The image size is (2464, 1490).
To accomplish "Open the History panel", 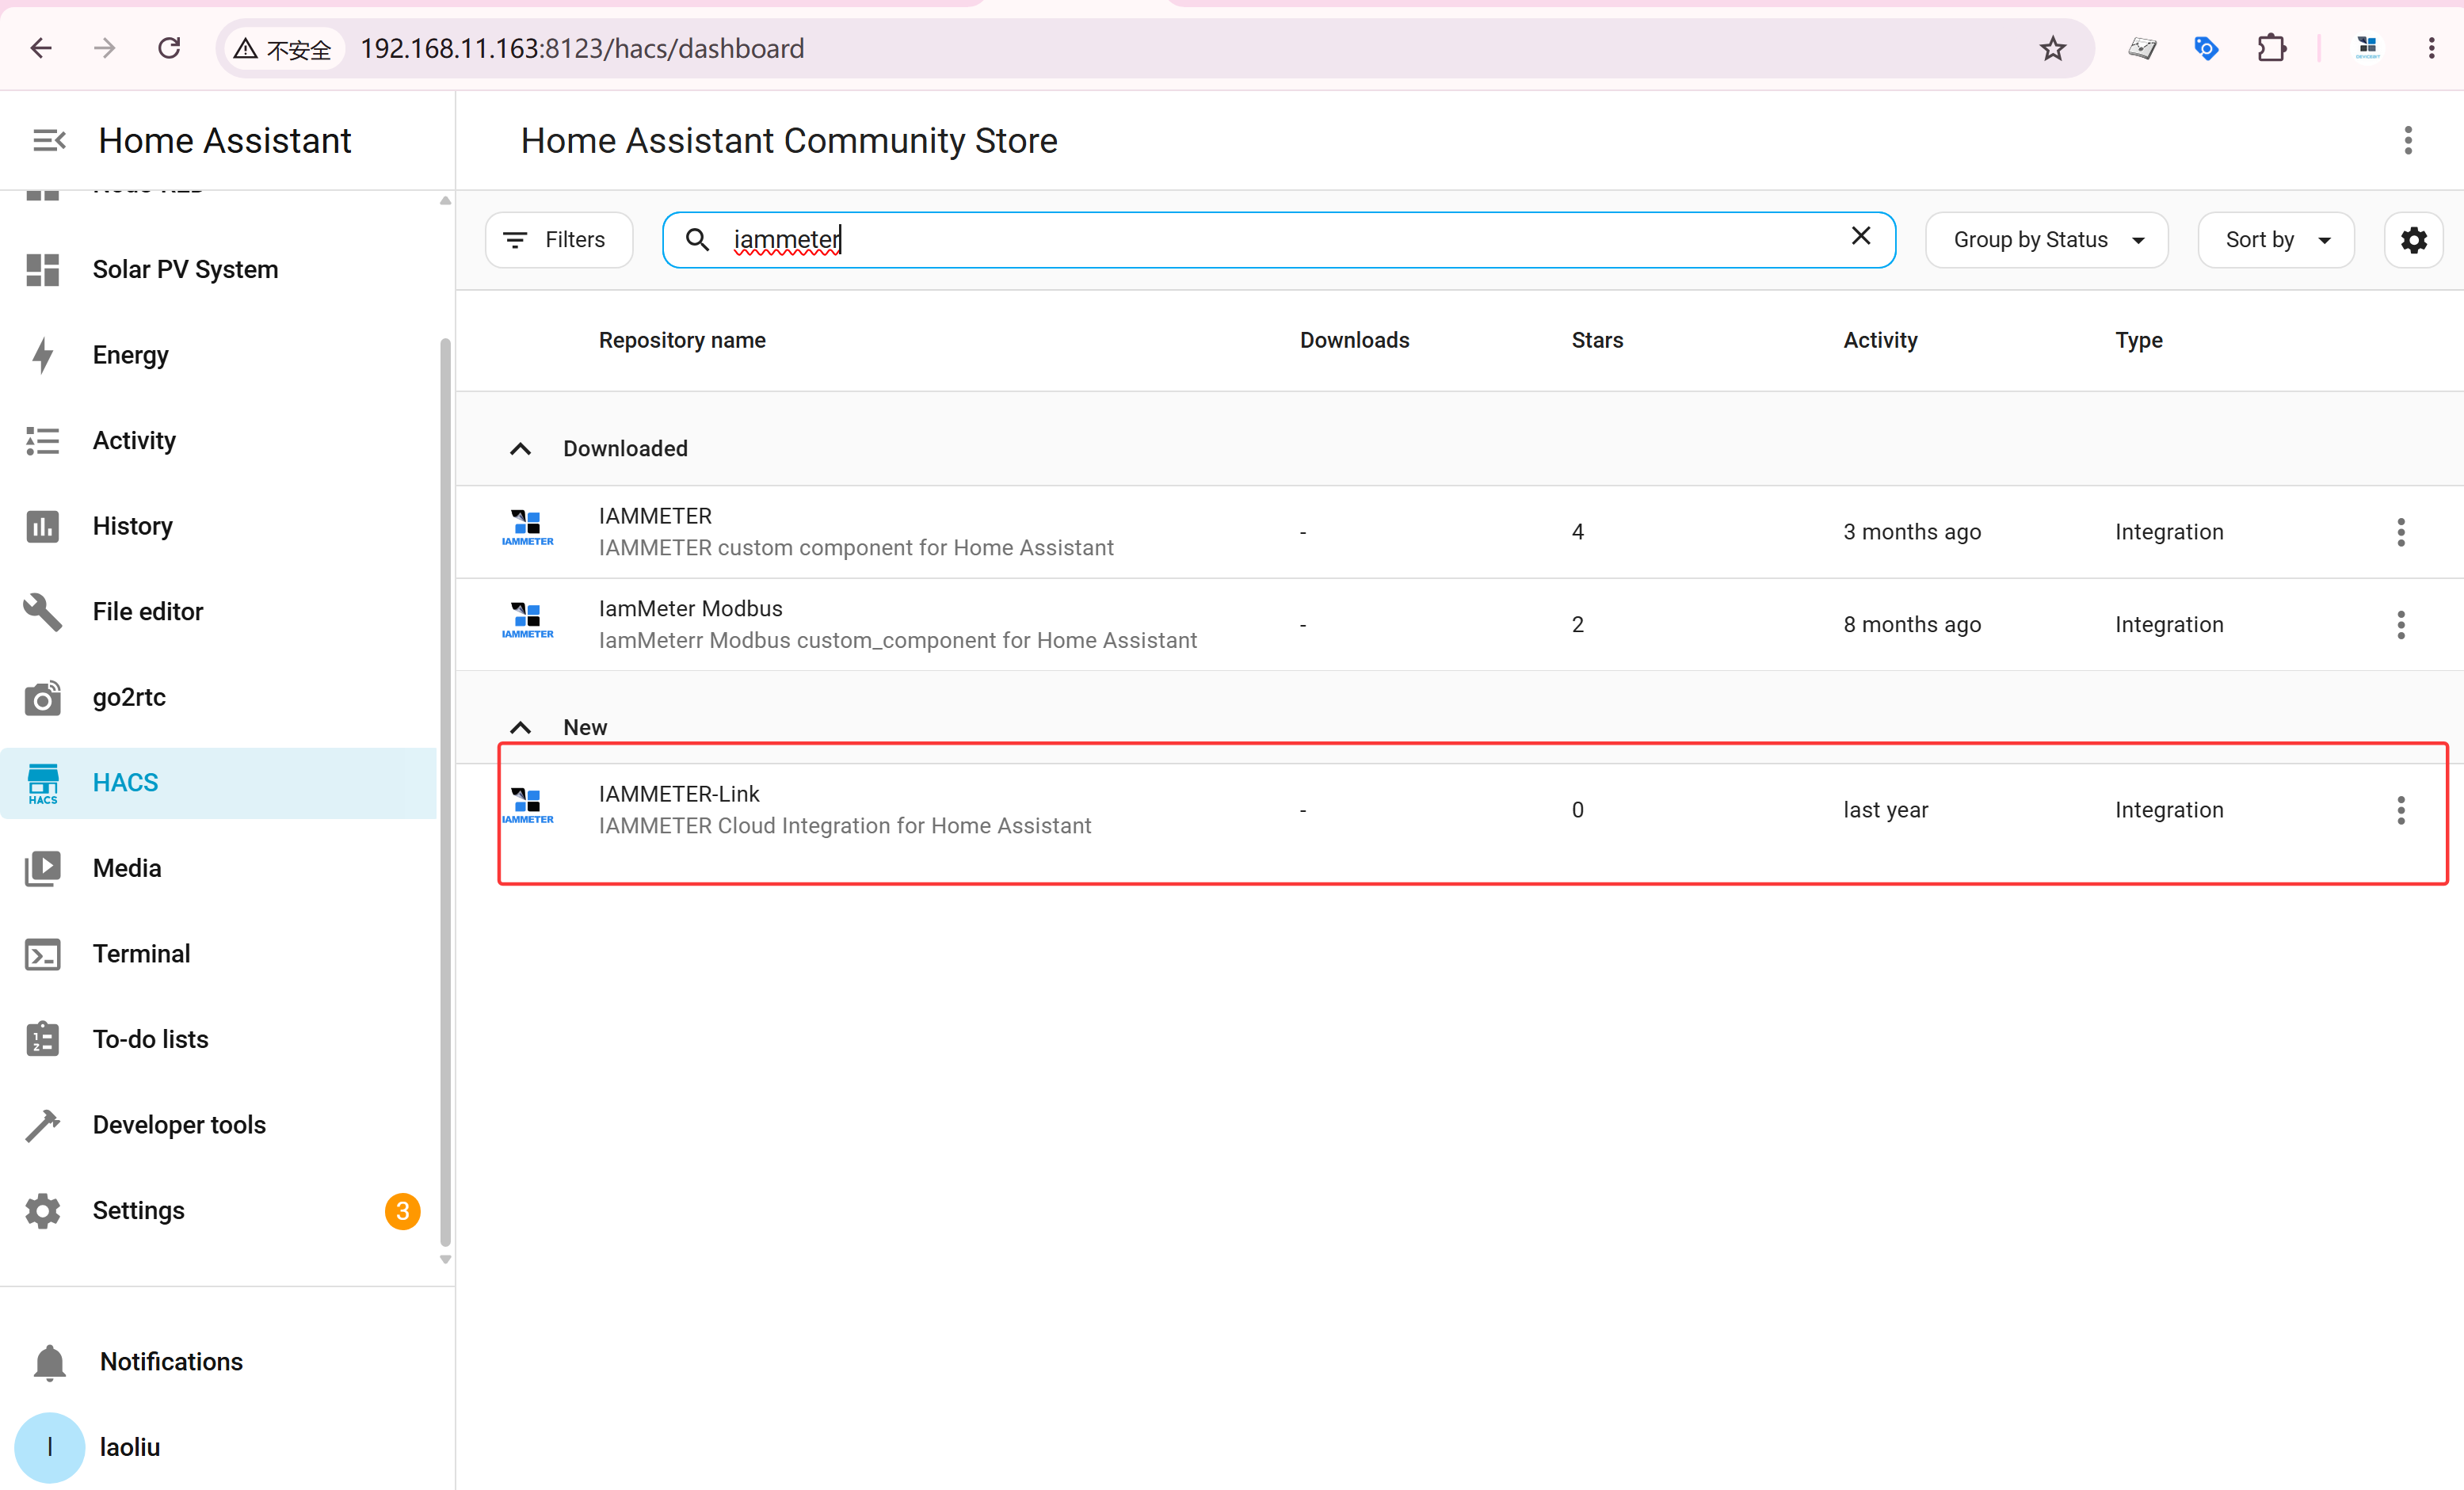I will pyautogui.click(x=218, y=526).
